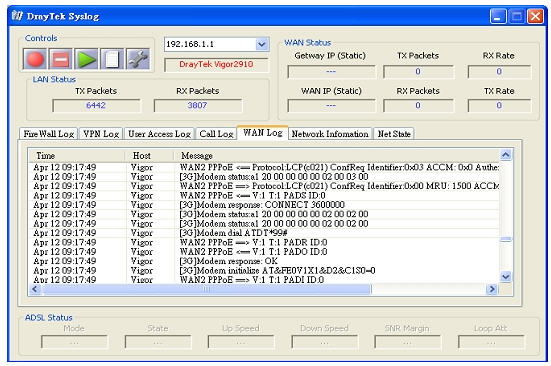The image size is (551, 366).
Task: Maximize the DrayTek Syslog window
Action: coord(517,16)
